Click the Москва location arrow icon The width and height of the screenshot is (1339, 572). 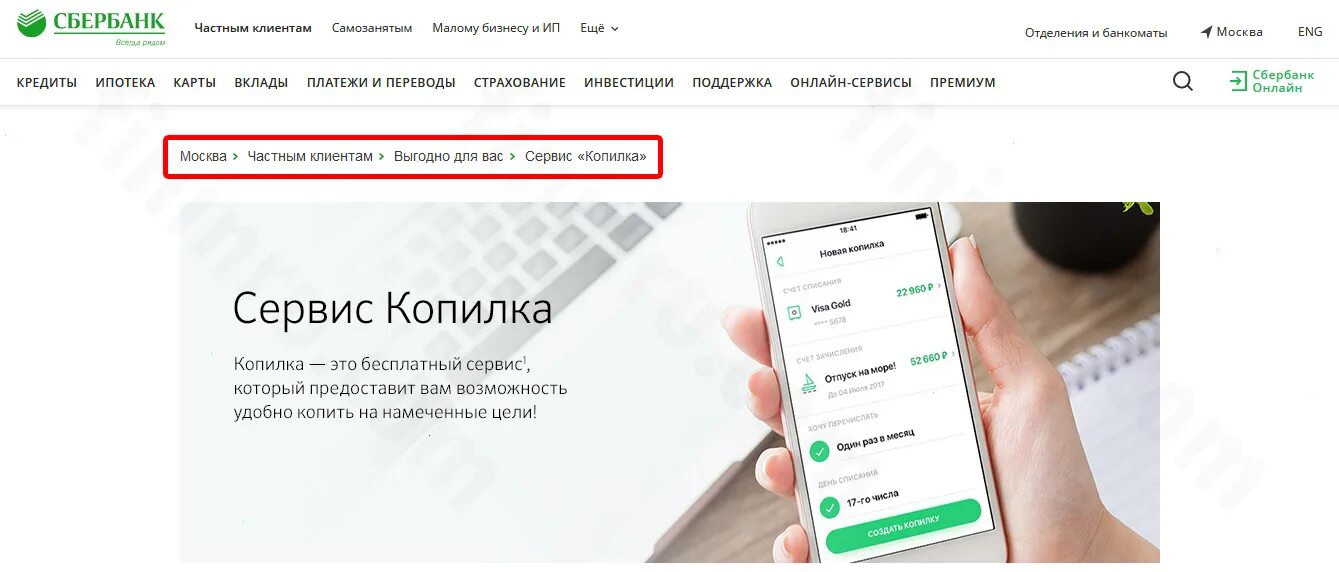coord(1206,32)
